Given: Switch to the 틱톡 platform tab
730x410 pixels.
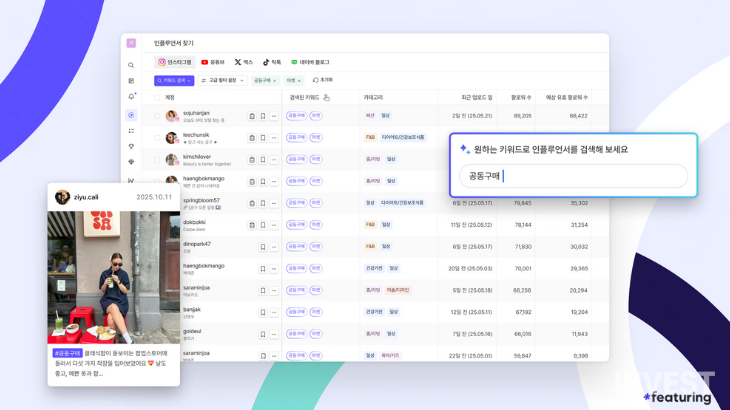Looking at the screenshot, I should pyautogui.click(x=272, y=62).
